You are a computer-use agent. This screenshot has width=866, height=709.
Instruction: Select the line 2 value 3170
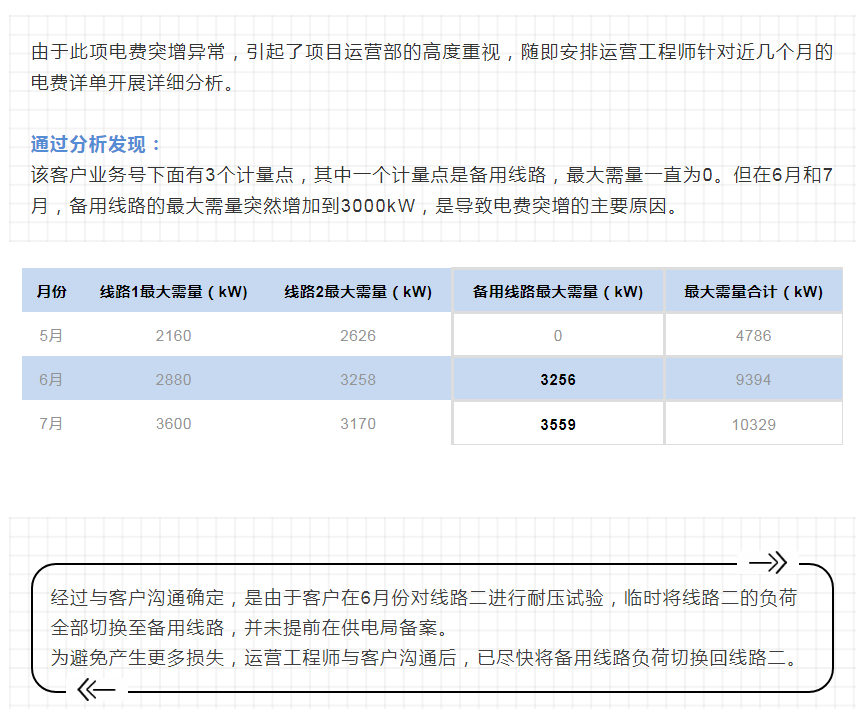coord(358,424)
